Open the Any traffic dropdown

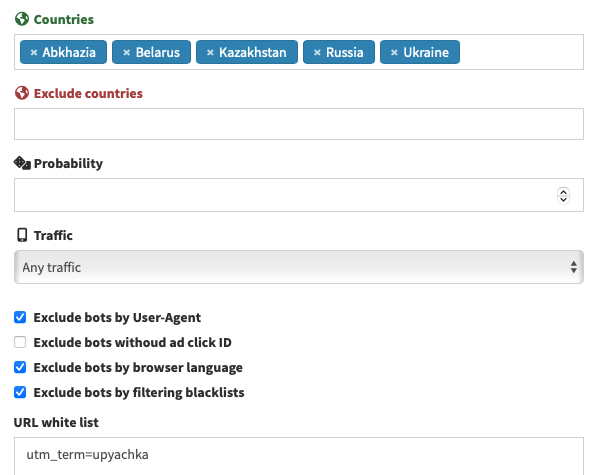point(299,267)
